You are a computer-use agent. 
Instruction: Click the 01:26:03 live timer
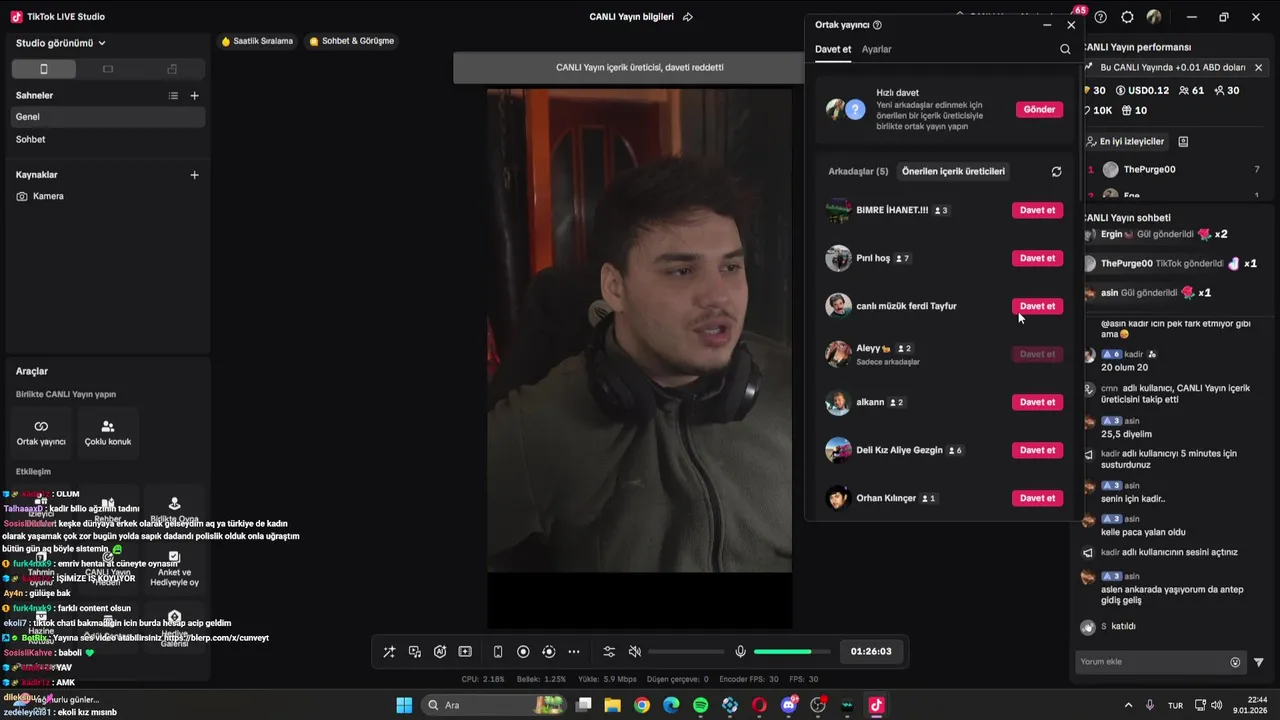[871, 651]
